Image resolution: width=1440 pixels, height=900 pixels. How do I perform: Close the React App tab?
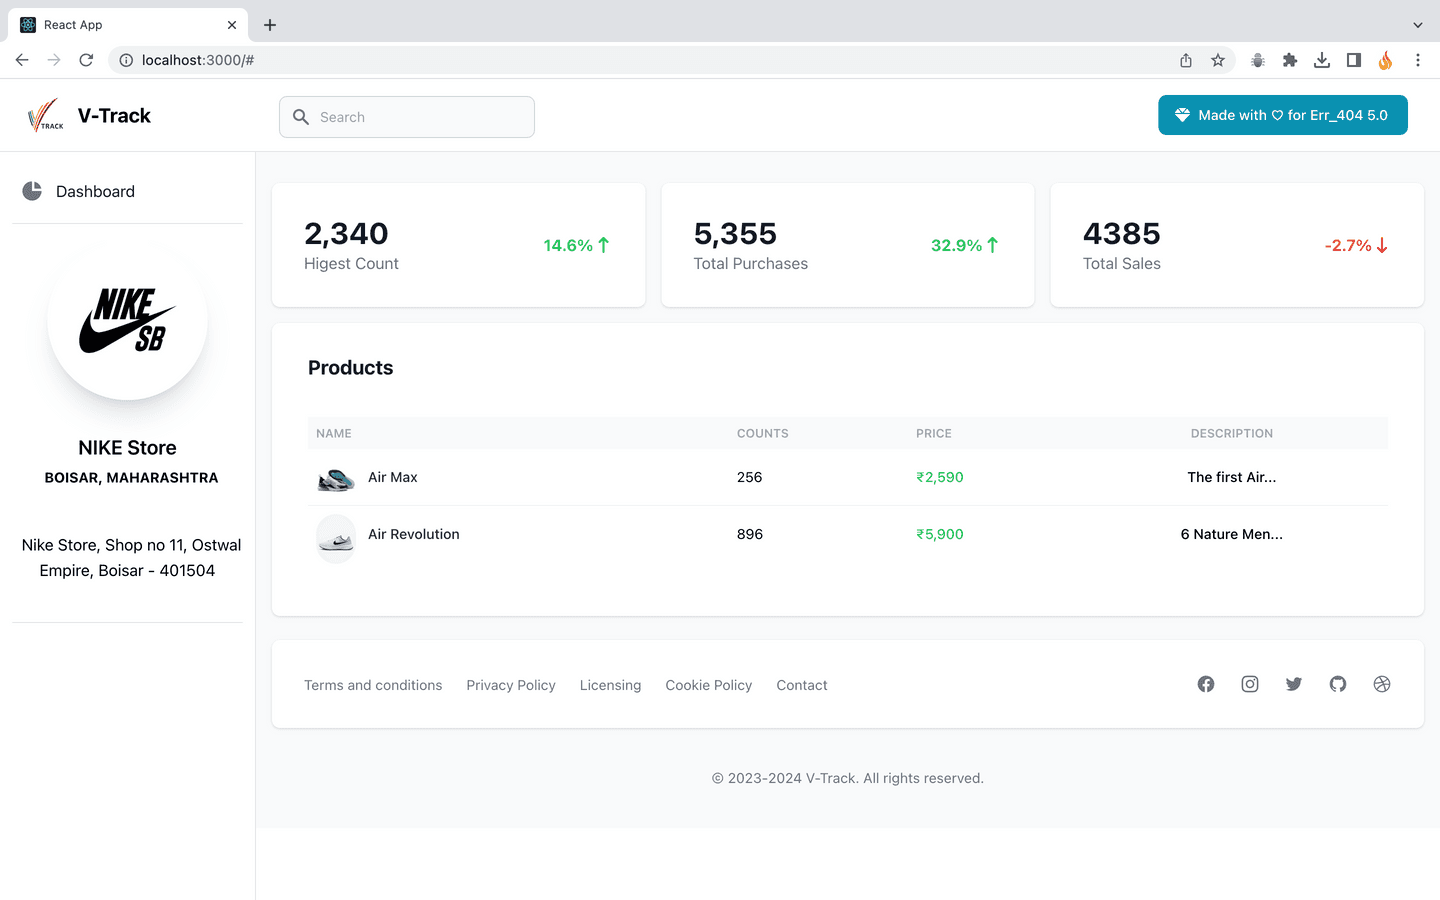[232, 25]
